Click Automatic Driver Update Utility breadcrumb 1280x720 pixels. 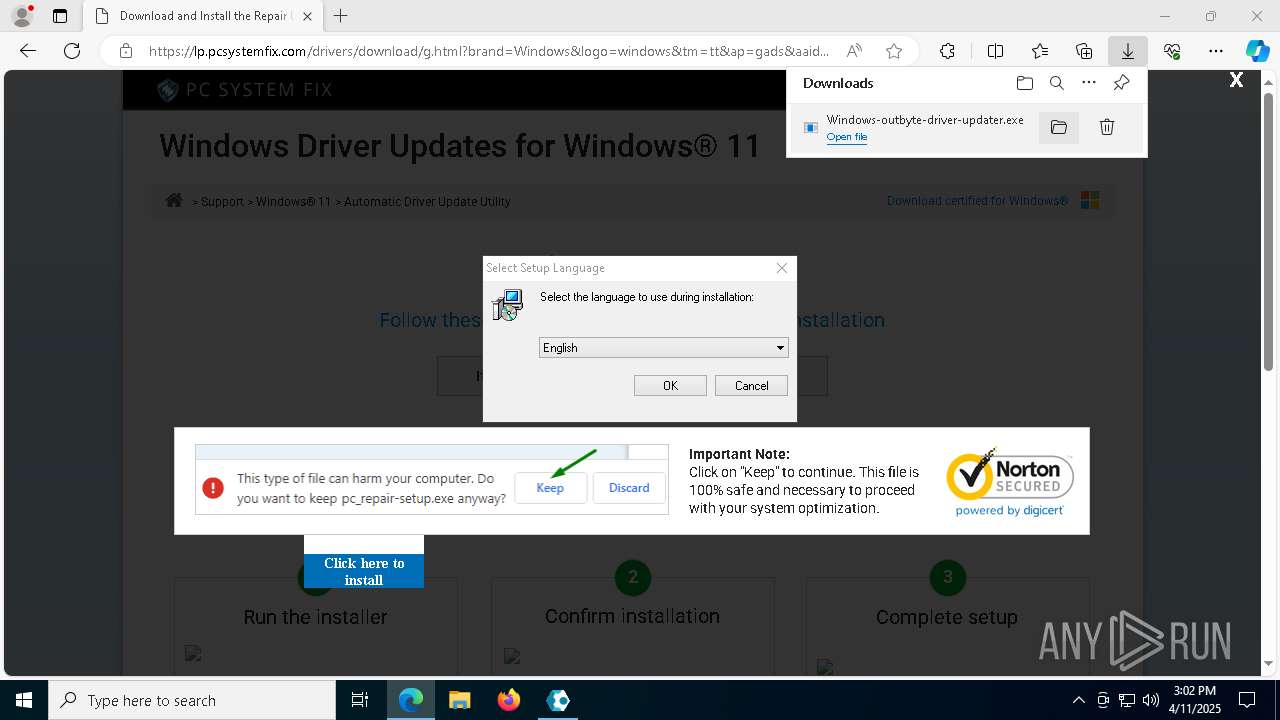pyautogui.click(x=427, y=201)
